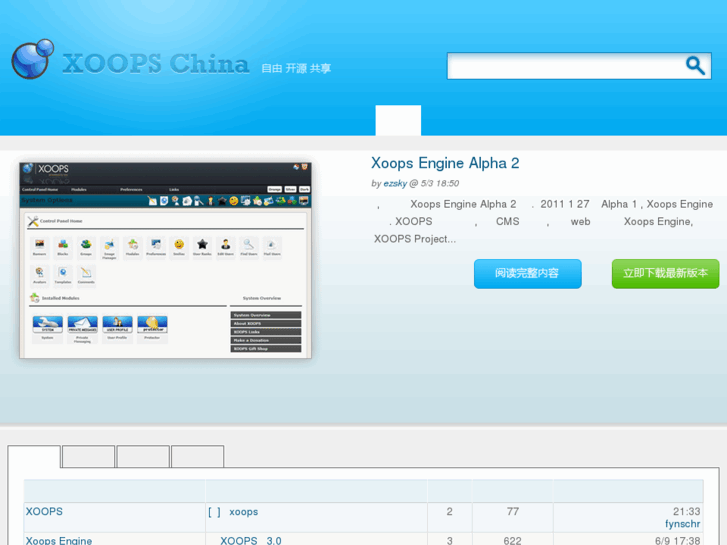The height and width of the screenshot is (545, 727).
Task: Open the xoops topic link in first row
Action: tap(243, 512)
